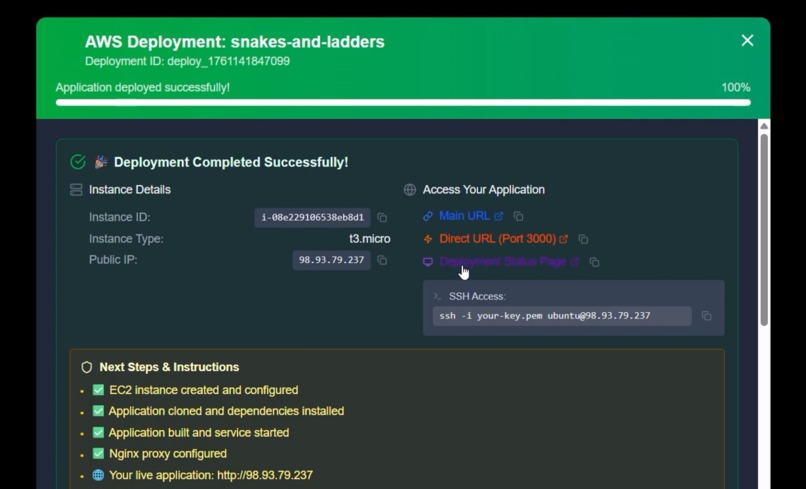Screen dimensions: 806x489
Task: Click the ssh -i your-key.pem command field
Action: pyautogui.click(x=562, y=316)
